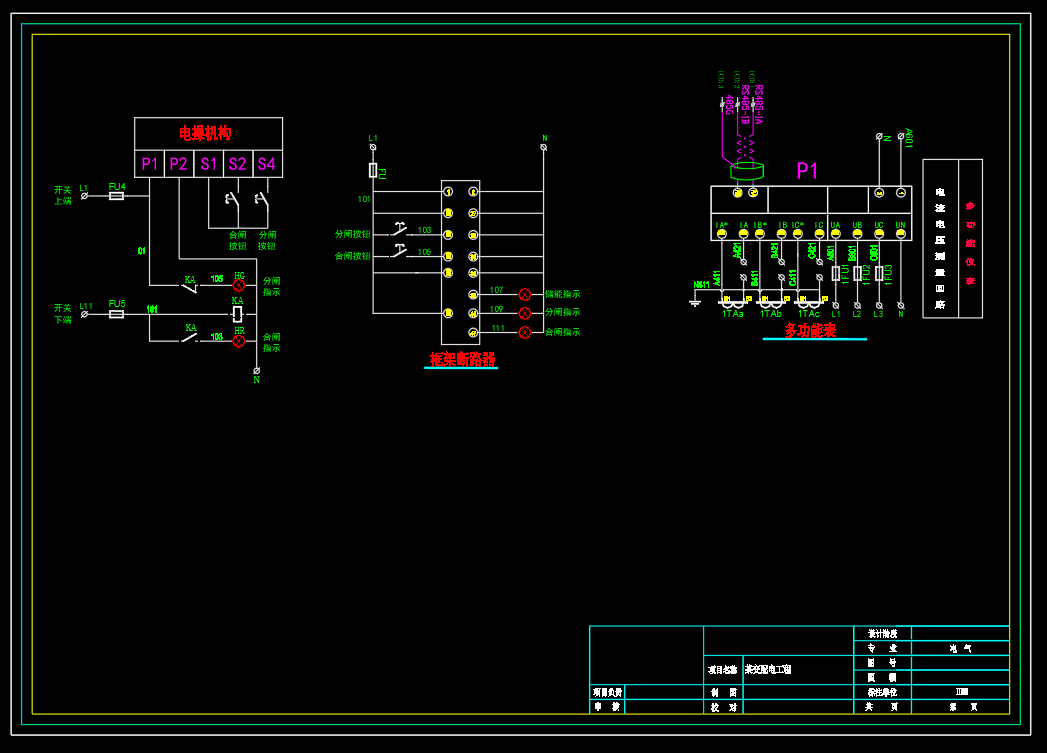Select the 1FU3 fuse symbol

pyautogui.click(x=879, y=273)
